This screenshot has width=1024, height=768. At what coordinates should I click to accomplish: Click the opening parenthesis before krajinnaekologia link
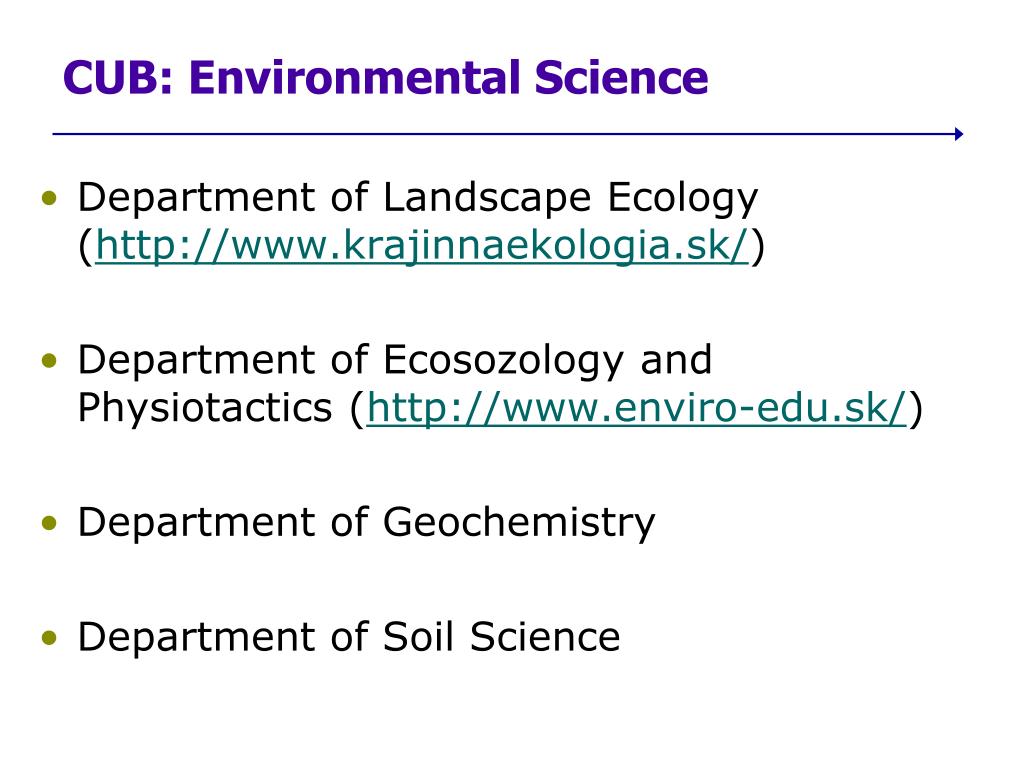point(86,247)
